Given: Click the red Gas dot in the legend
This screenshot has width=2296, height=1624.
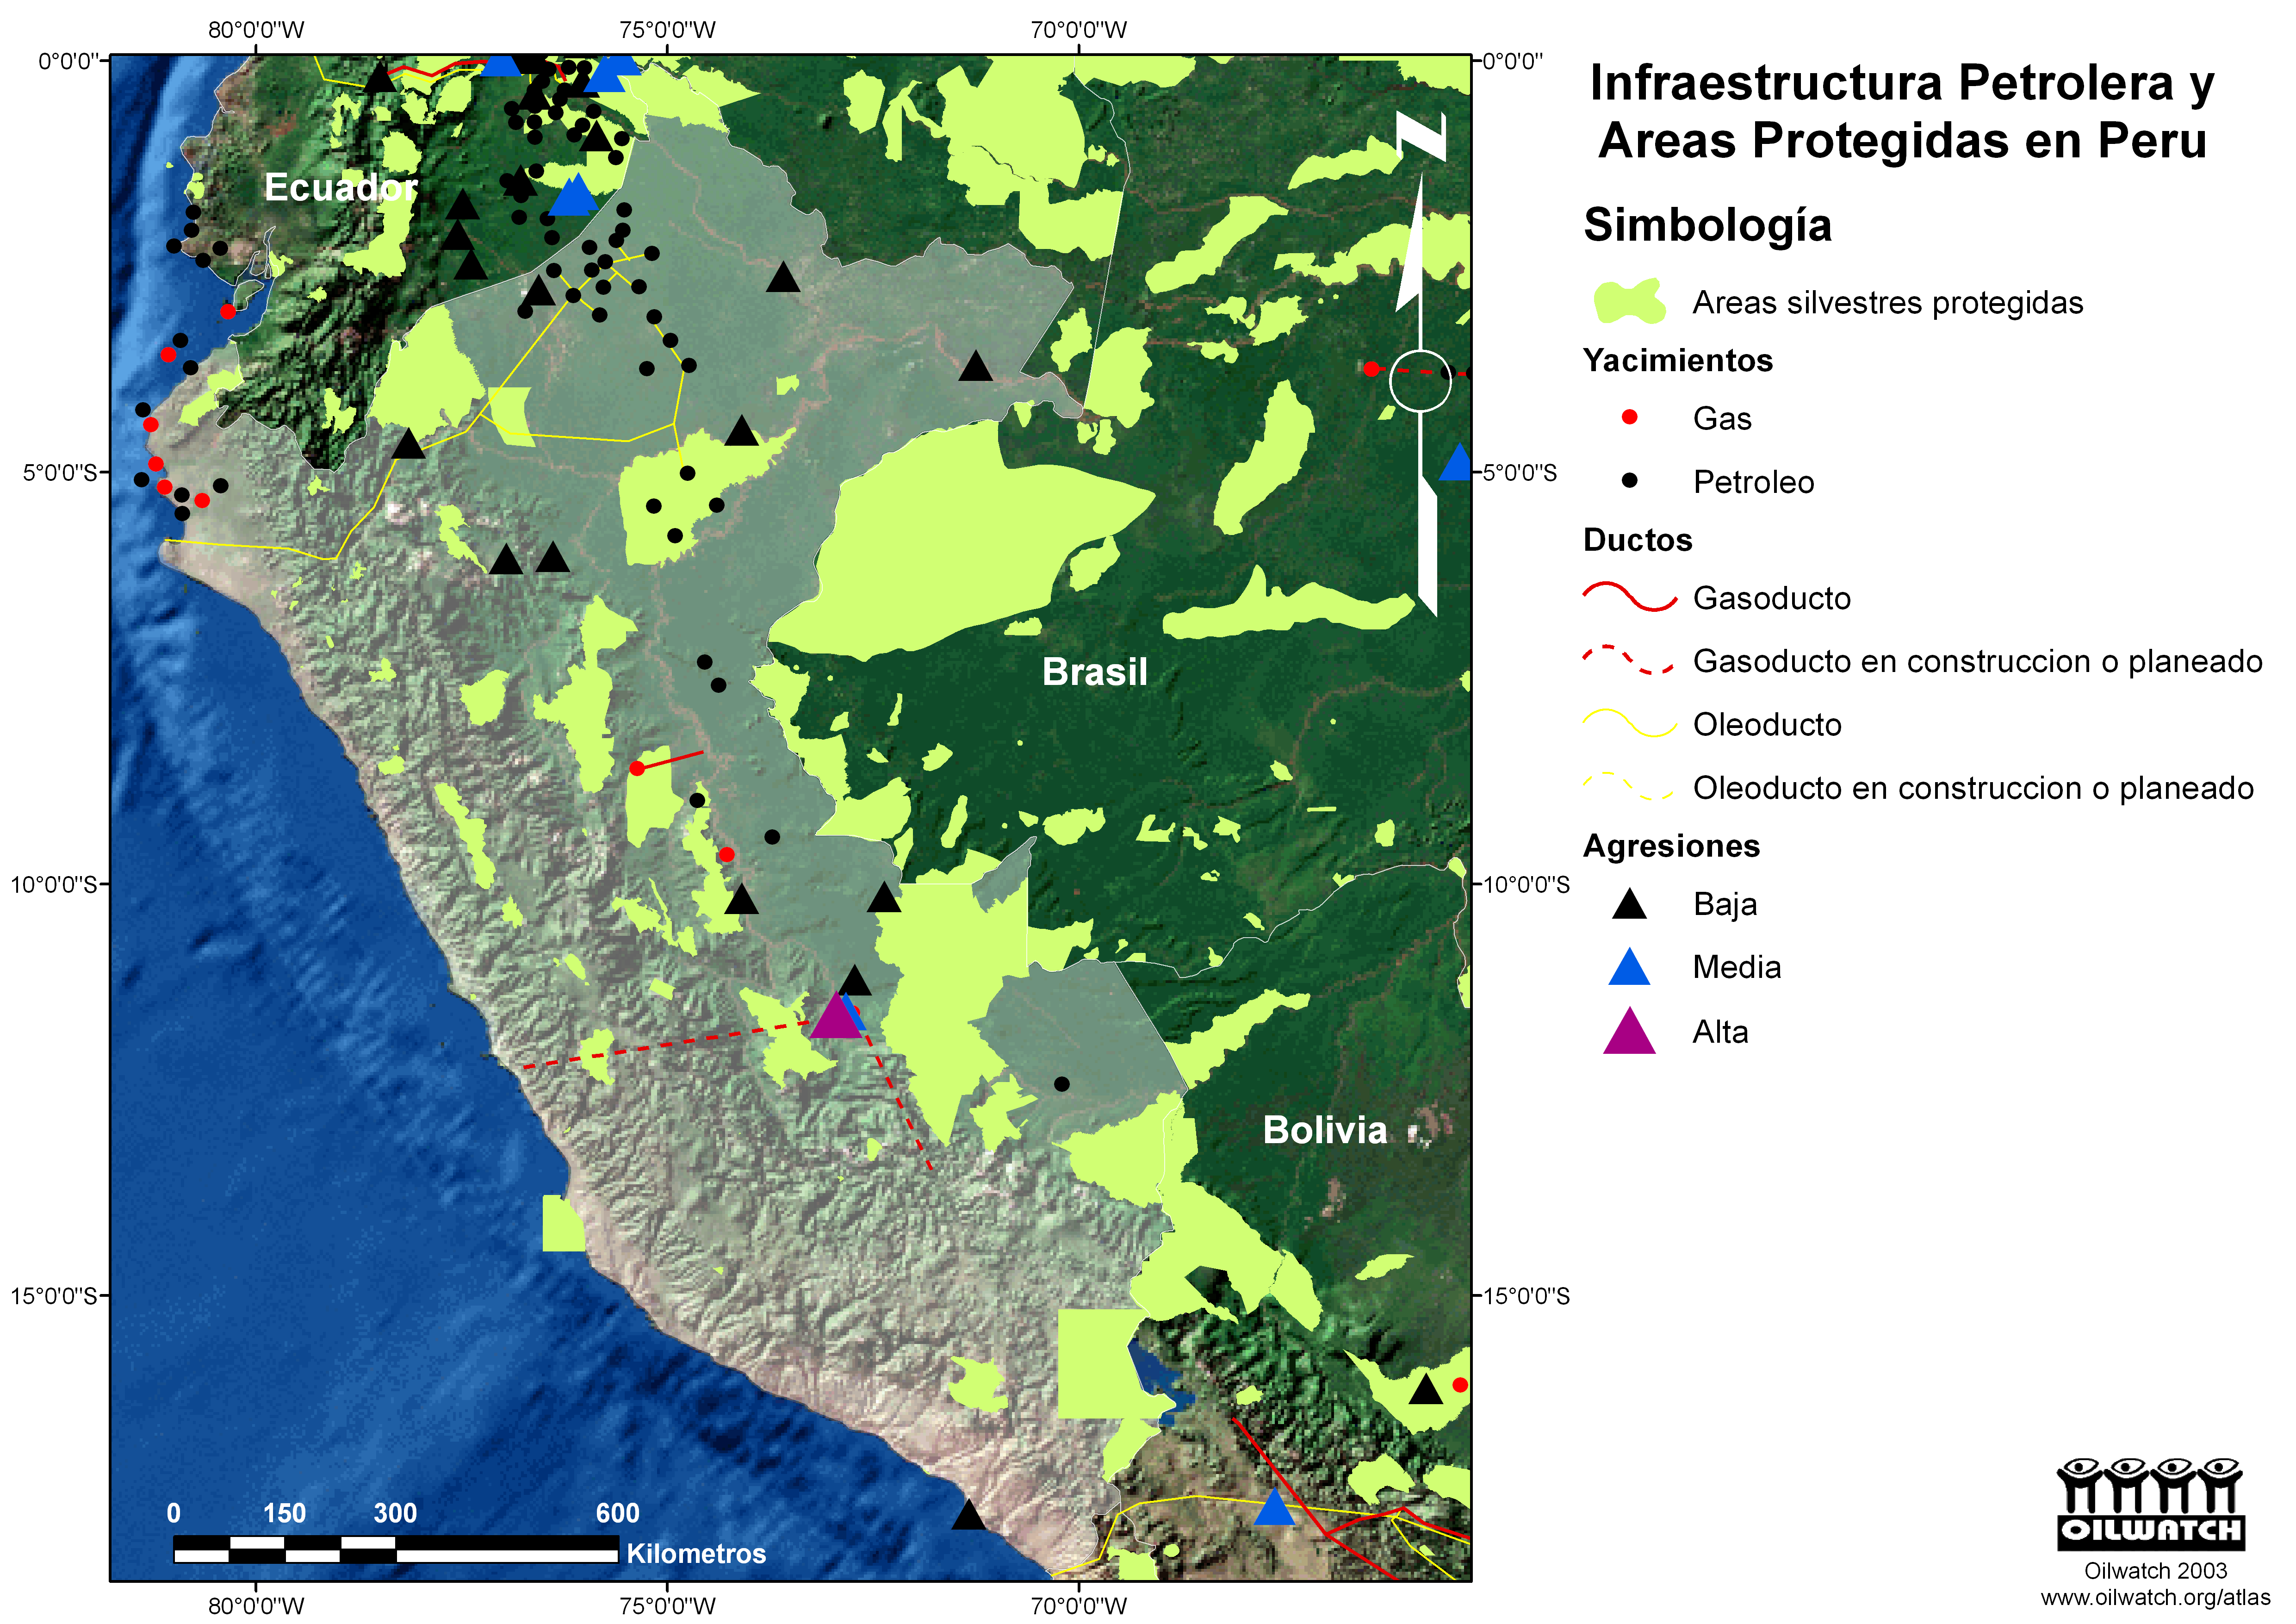Looking at the screenshot, I should click(1629, 417).
